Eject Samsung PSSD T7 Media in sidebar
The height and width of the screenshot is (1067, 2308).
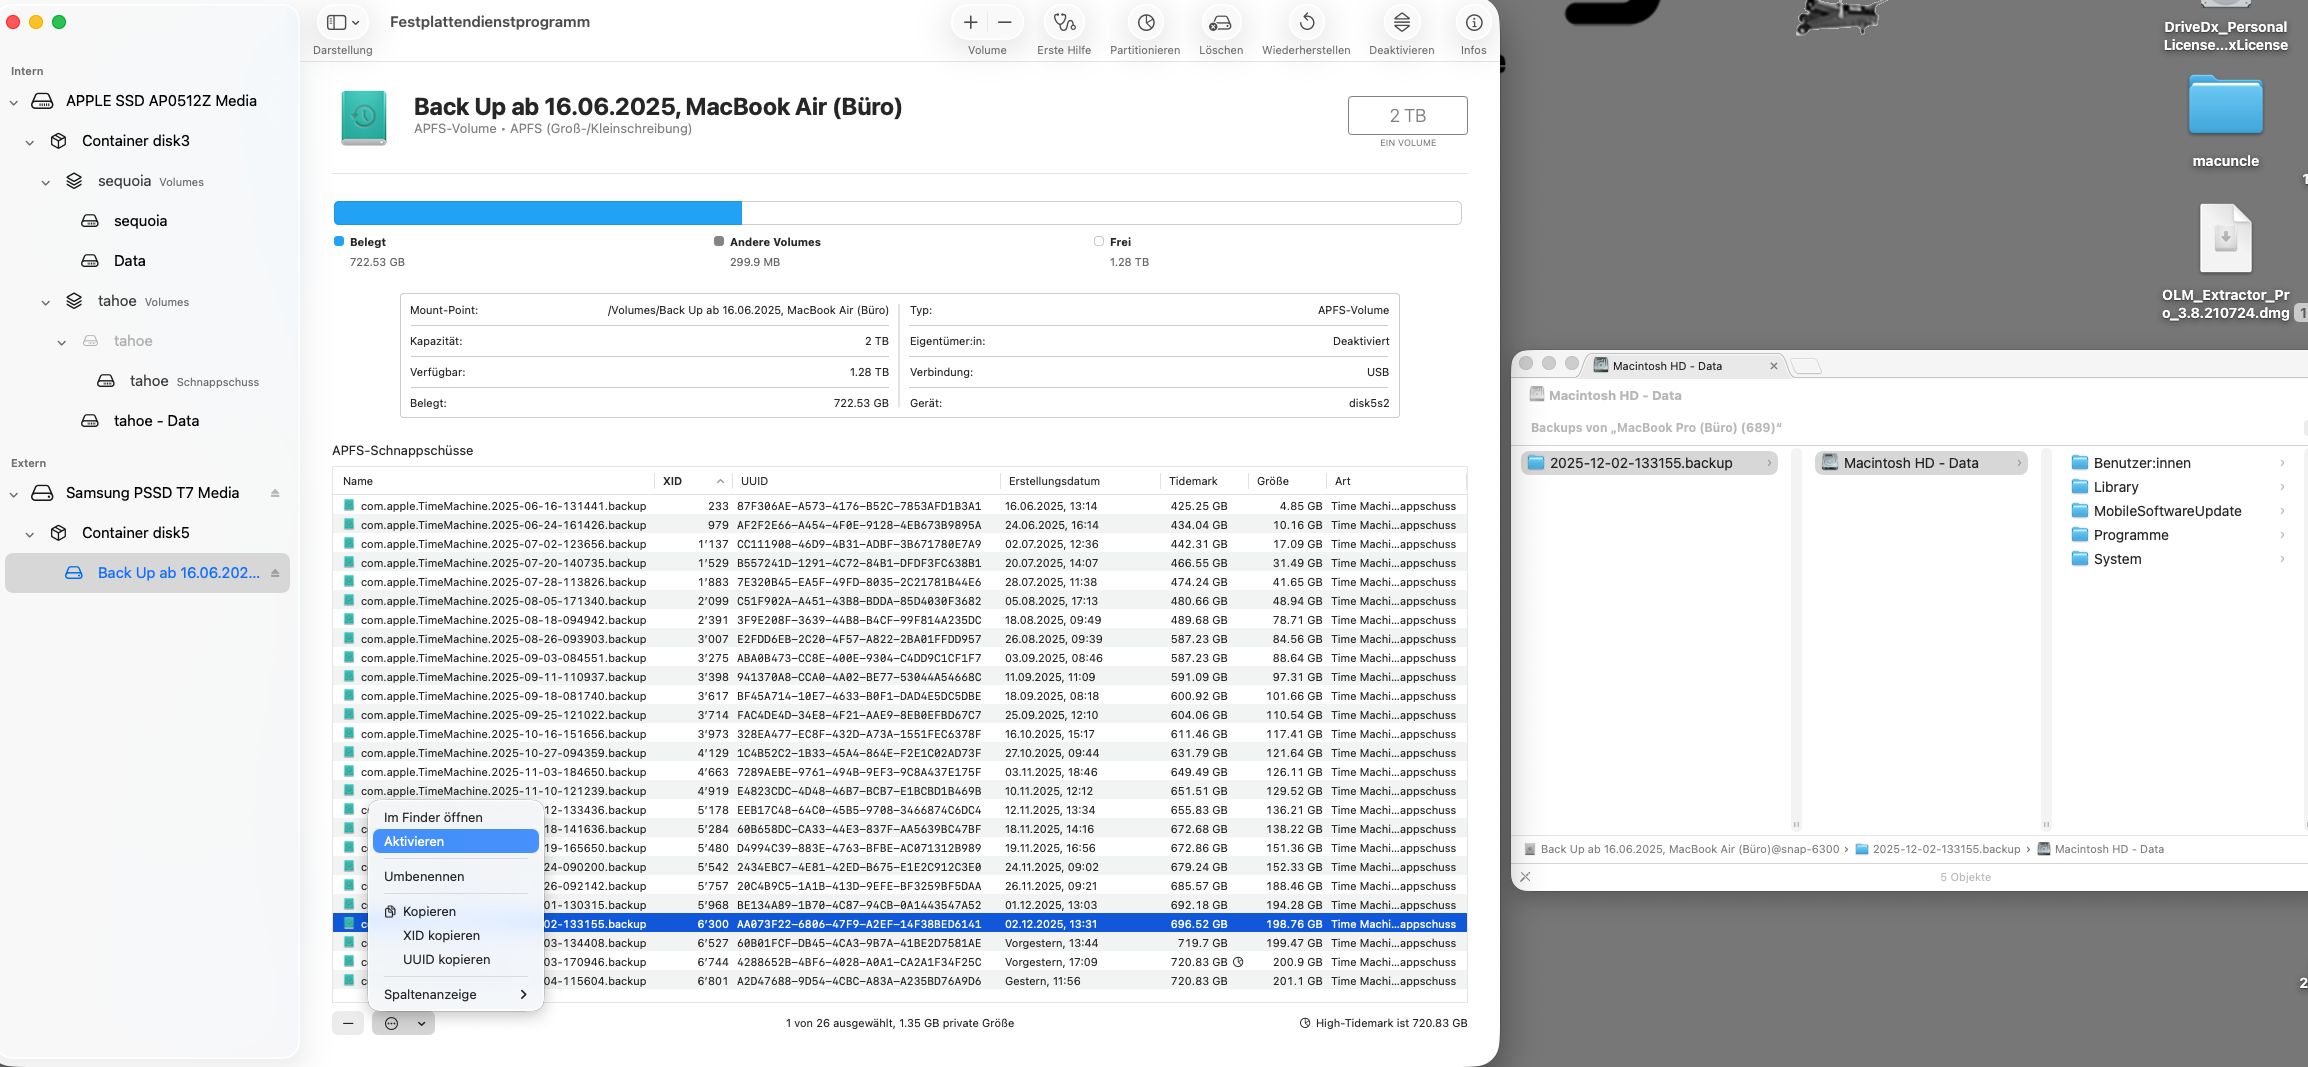275,493
